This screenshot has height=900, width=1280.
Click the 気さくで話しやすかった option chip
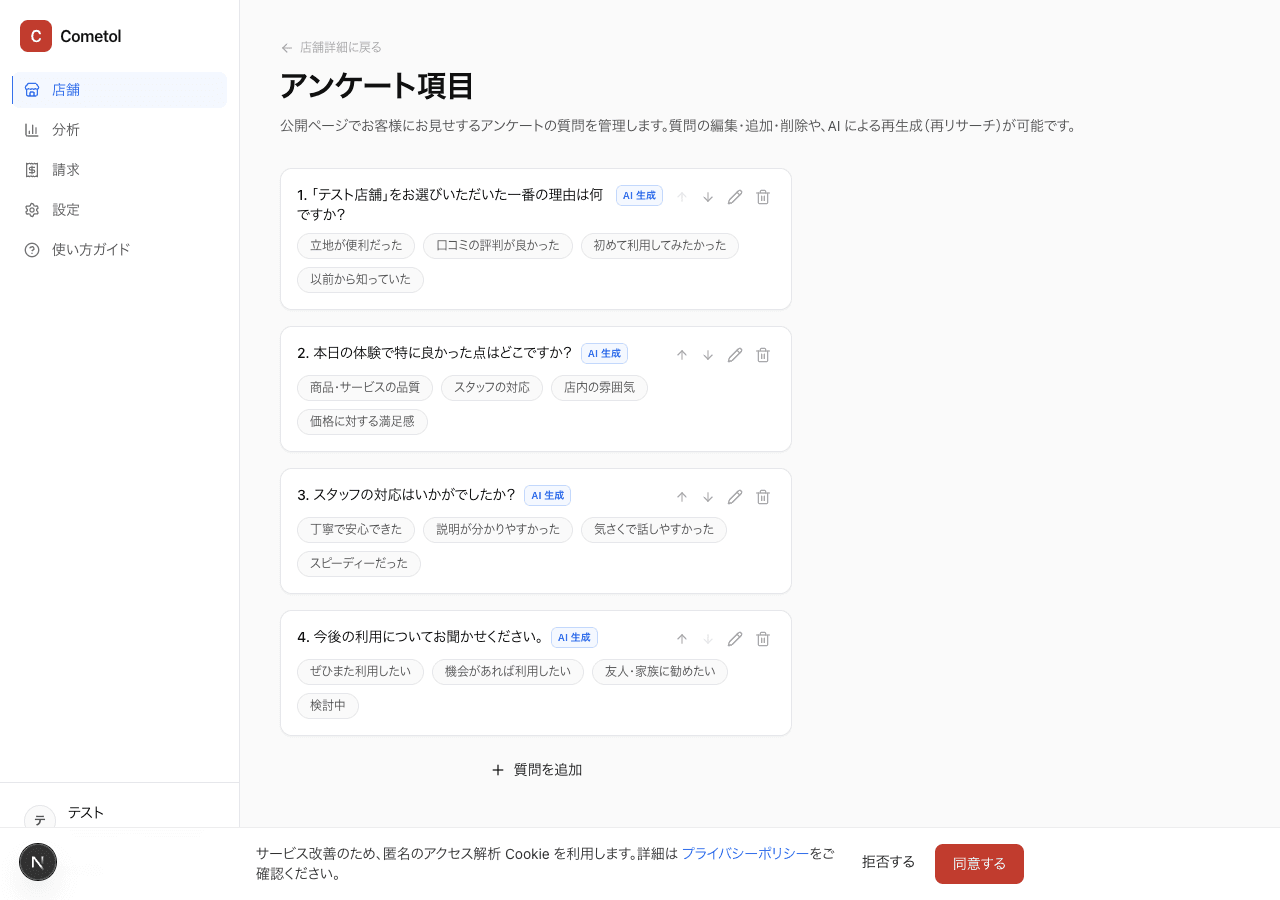coord(654,530)
